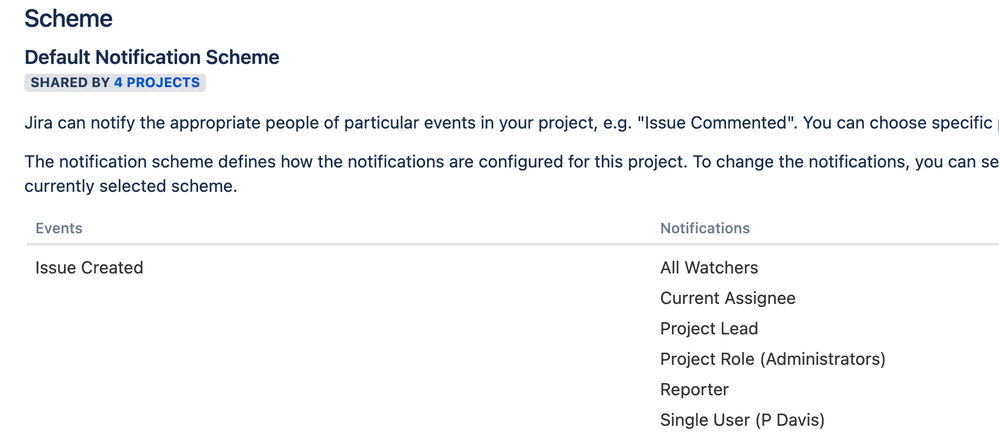Select the Default Notification Scheme title
This screenshot has height=441, width=999.
152,57
